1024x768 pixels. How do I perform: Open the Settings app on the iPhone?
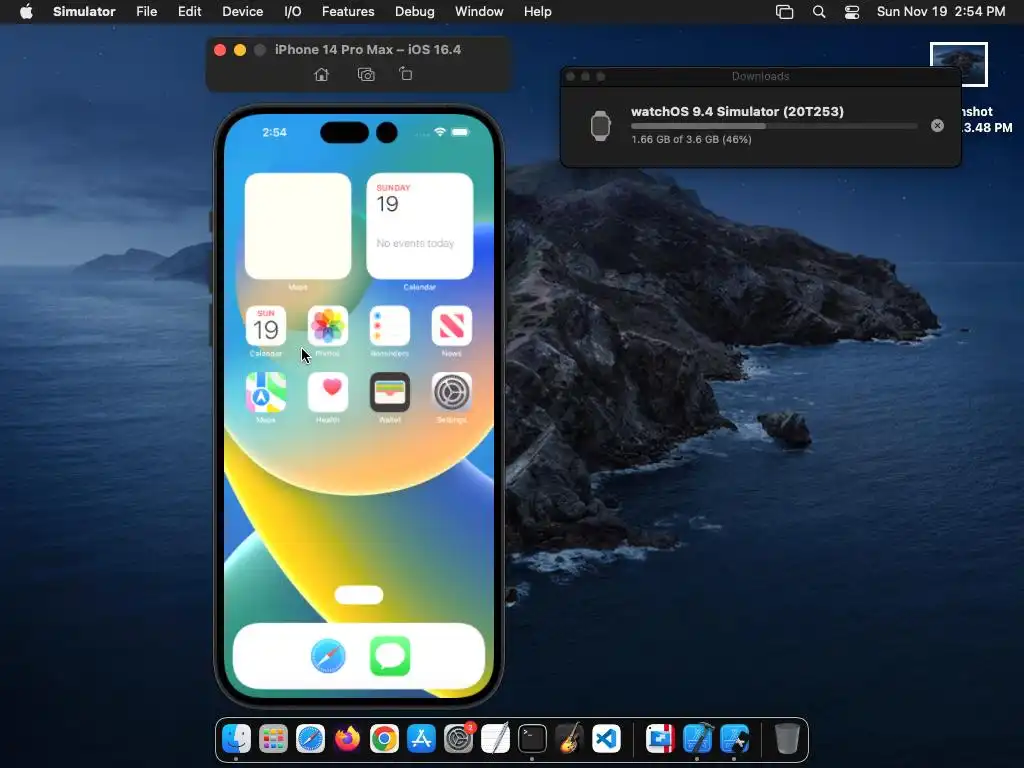(x=451, y=392)
